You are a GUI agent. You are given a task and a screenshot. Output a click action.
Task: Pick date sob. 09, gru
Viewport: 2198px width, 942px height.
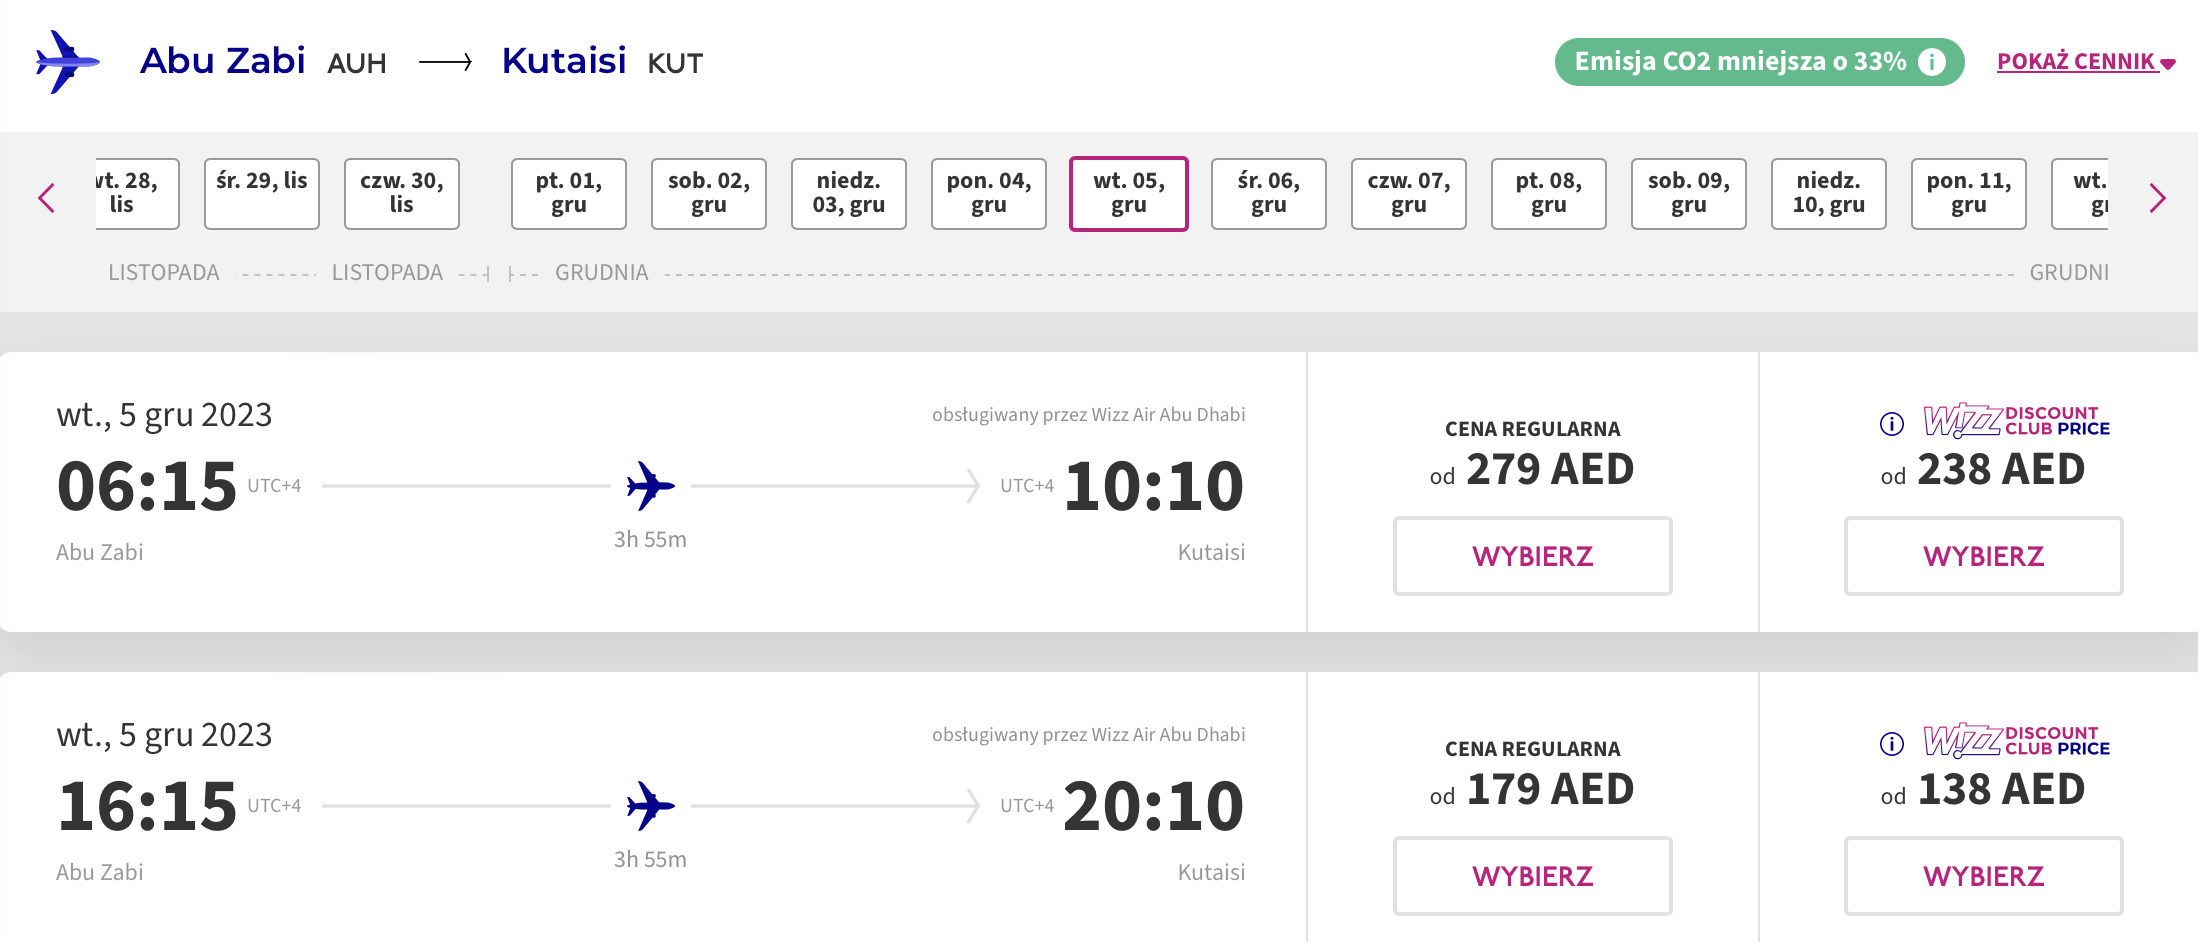[1689, 194]
